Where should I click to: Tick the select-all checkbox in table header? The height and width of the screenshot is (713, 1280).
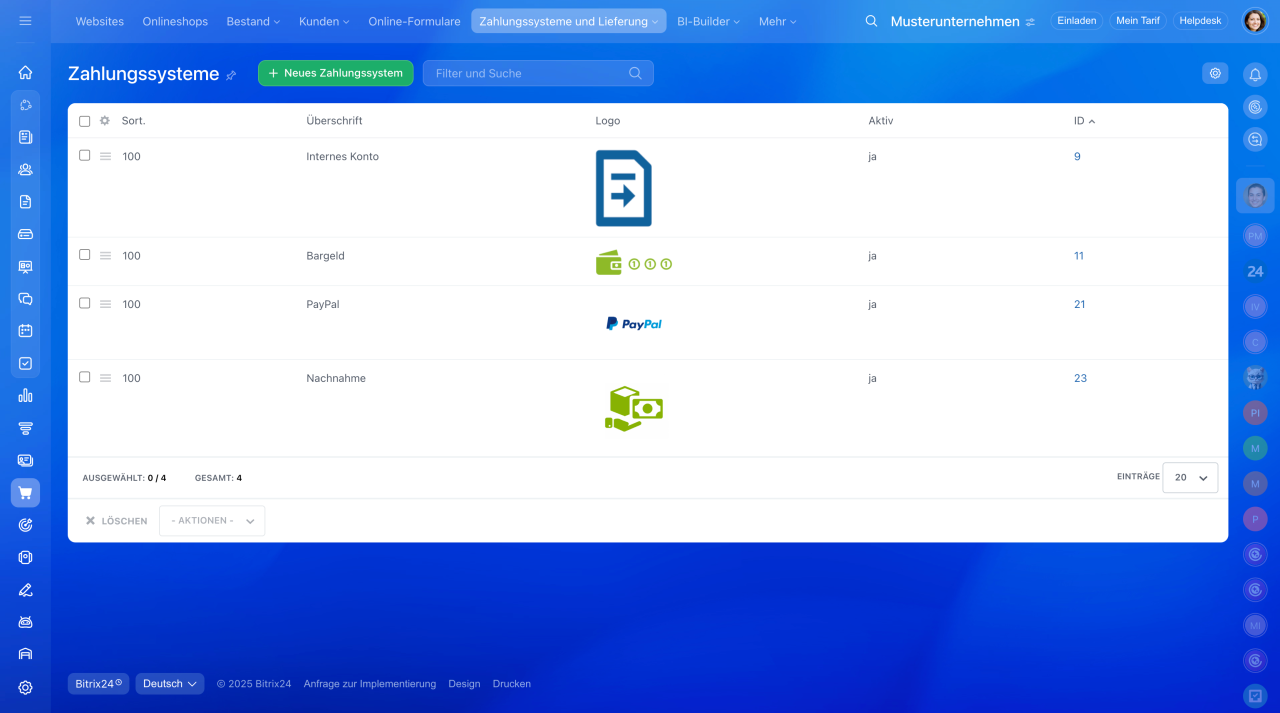85,121
